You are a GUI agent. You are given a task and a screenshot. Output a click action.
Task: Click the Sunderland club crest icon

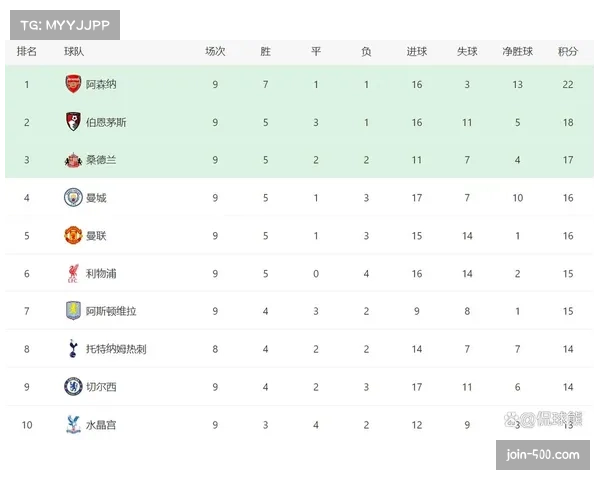[73, 160]
